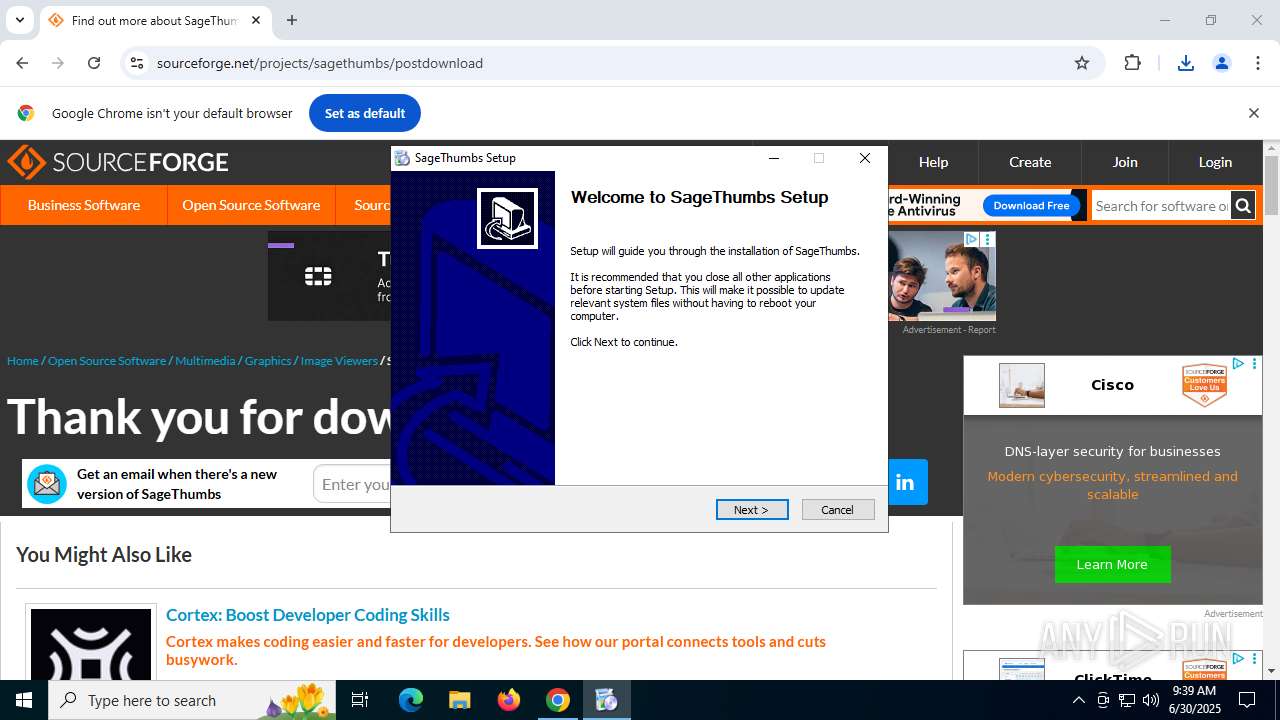The height and width of the screenshot is (720, 1280).
Task: Go back in Chrome
Action: tap(22, 63)
